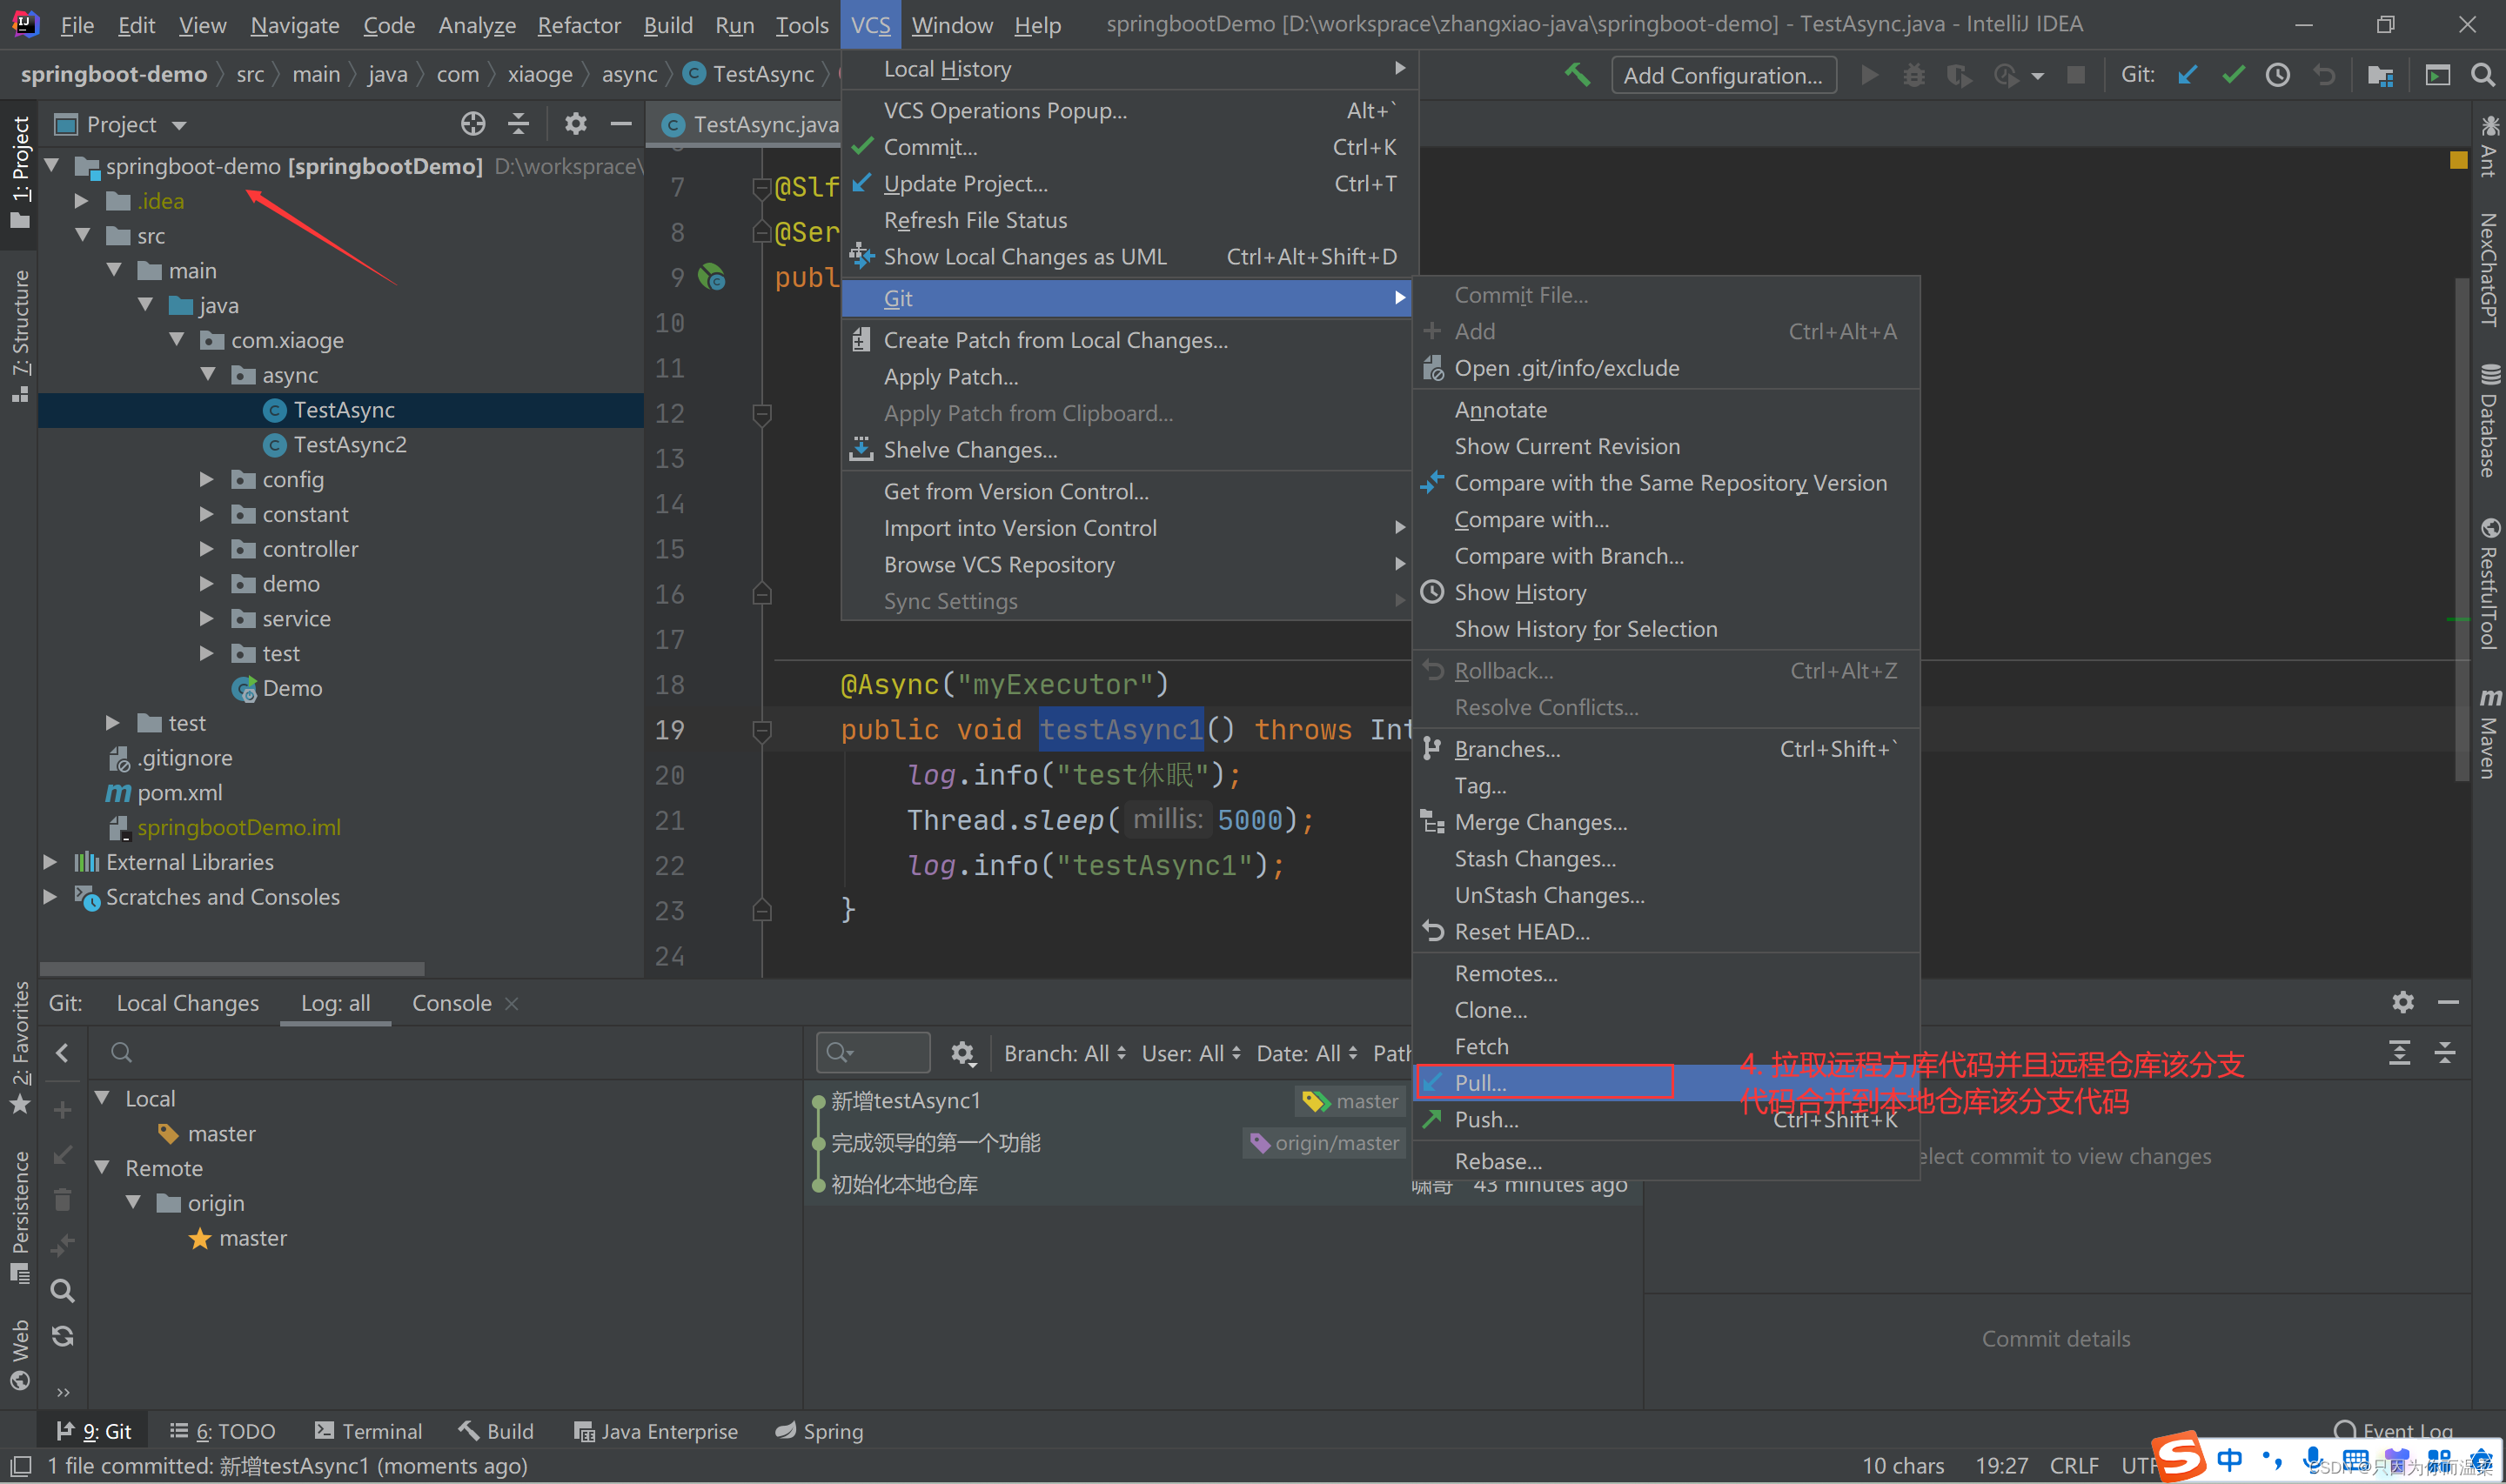Select Push... in the Git submenu

click(x=1665, y=1119)
